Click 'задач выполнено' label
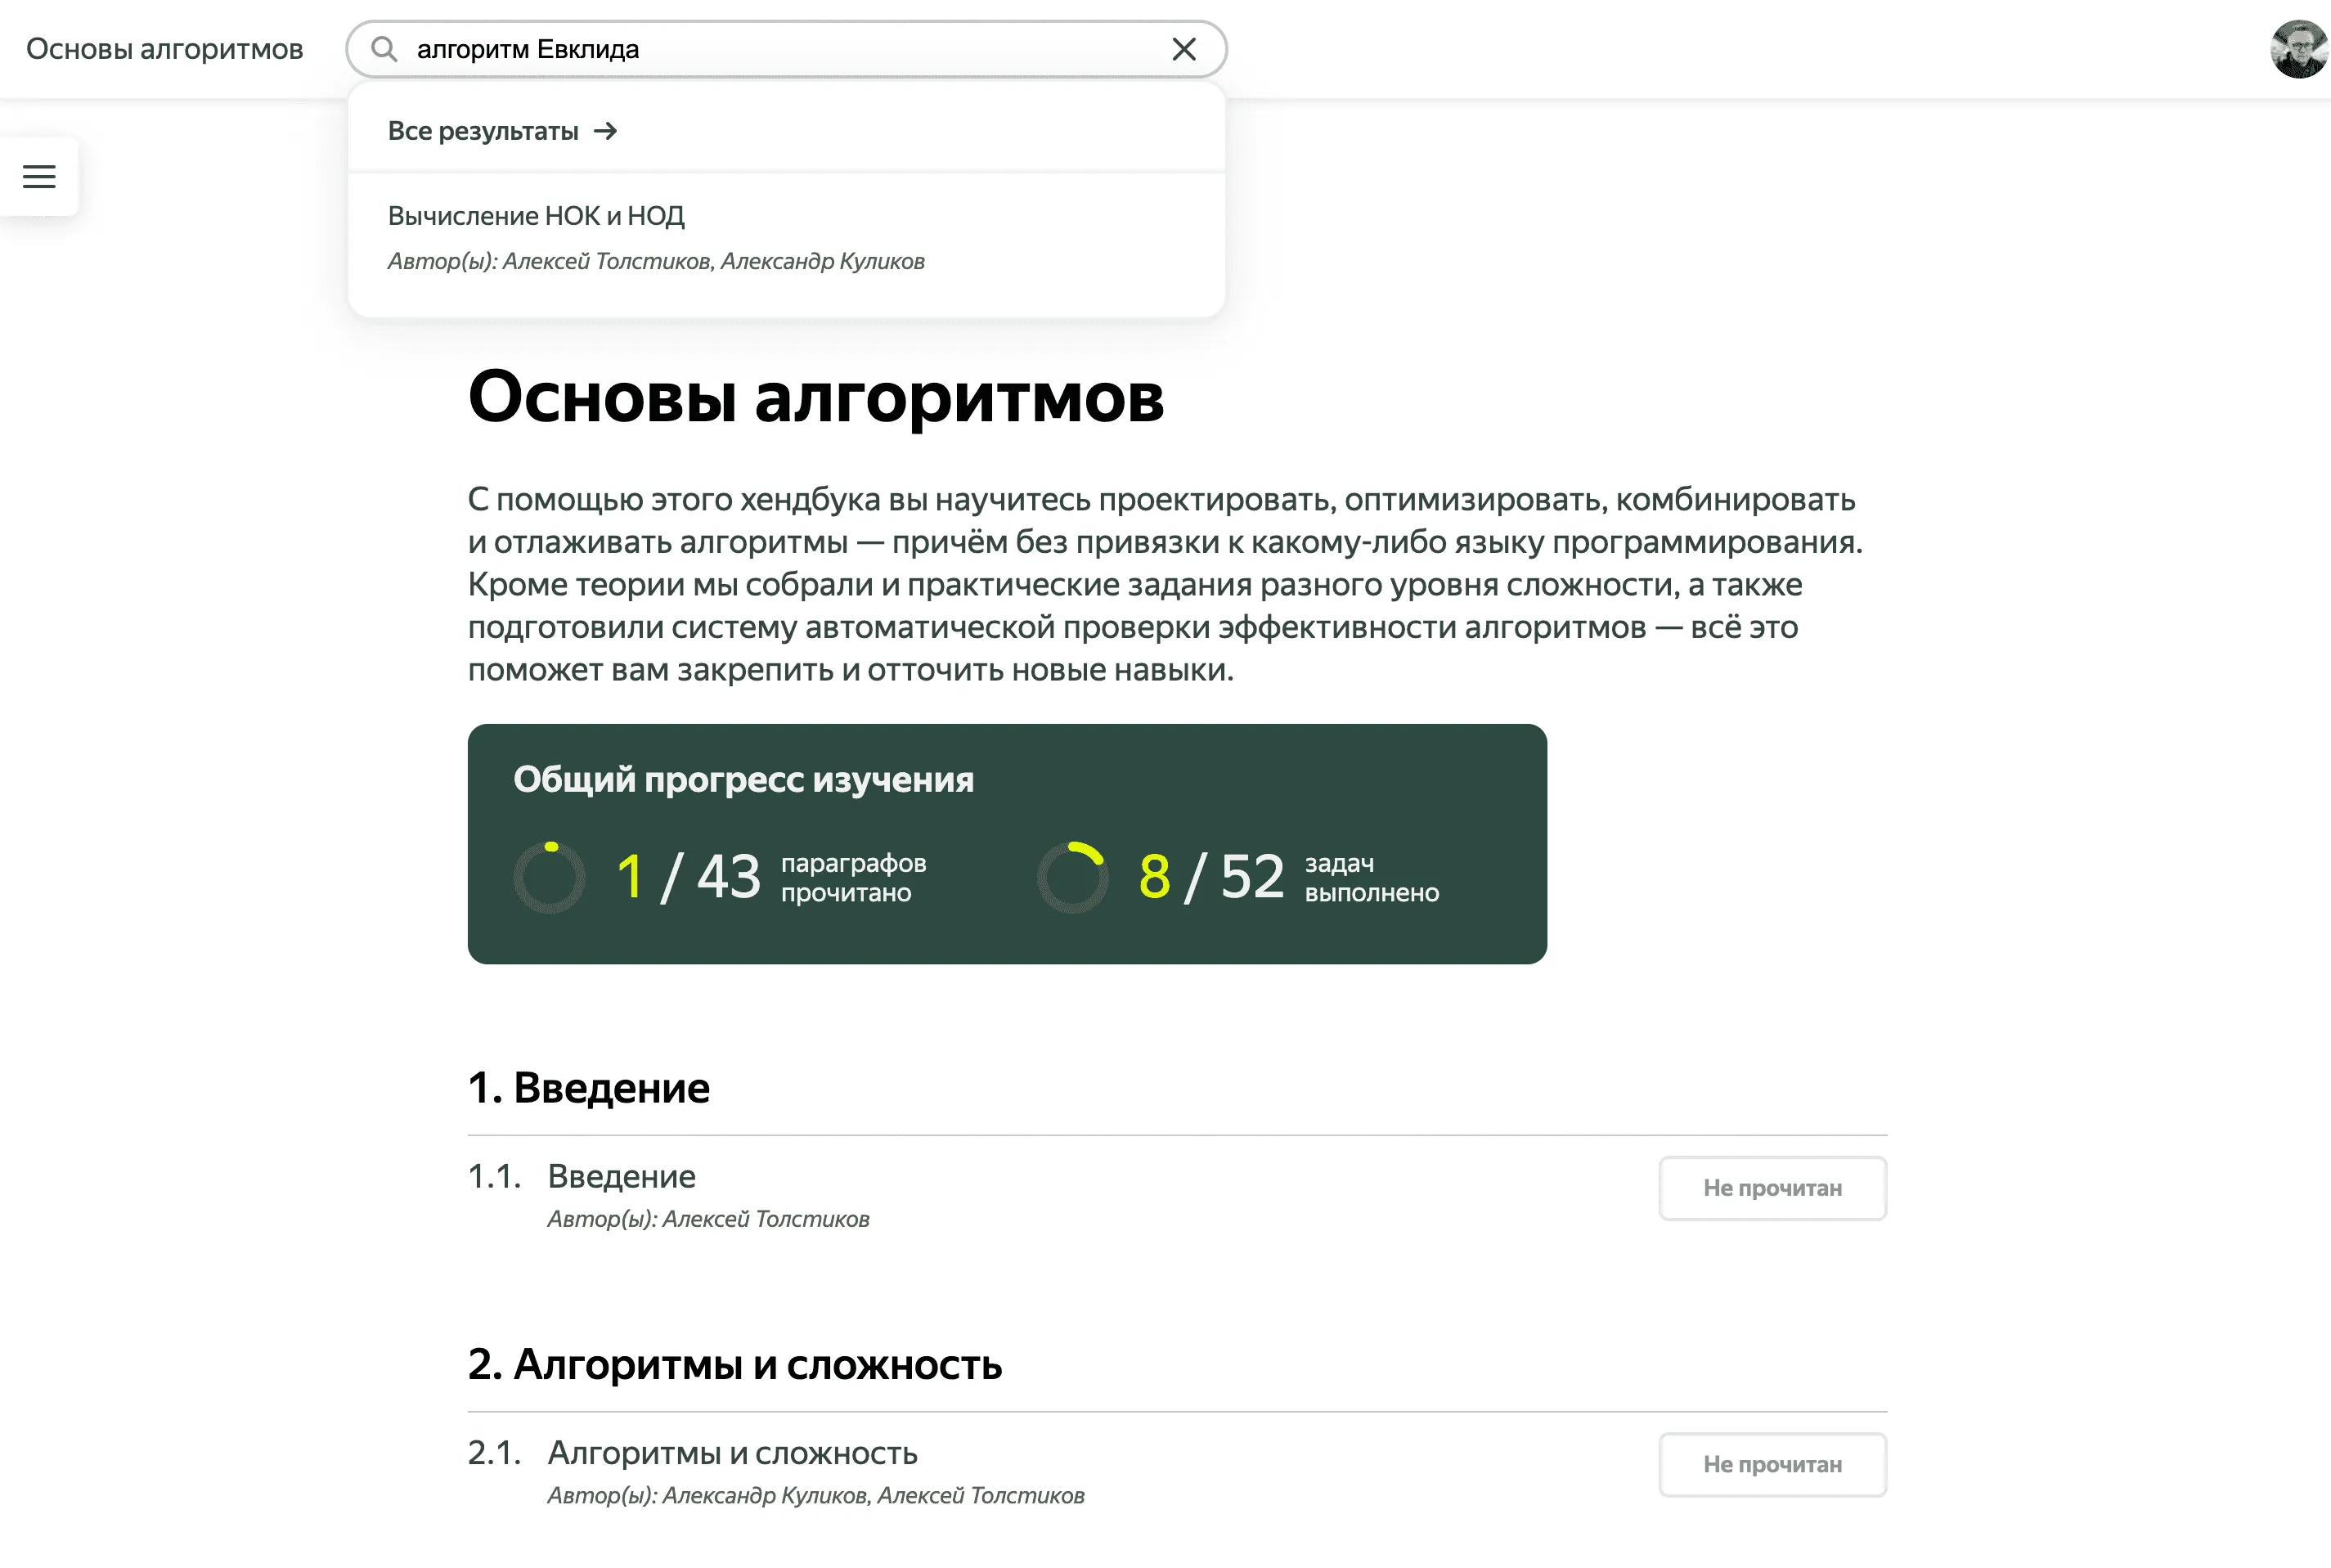Viewport: 2331px width, 1568px height. click(1371, 878)
